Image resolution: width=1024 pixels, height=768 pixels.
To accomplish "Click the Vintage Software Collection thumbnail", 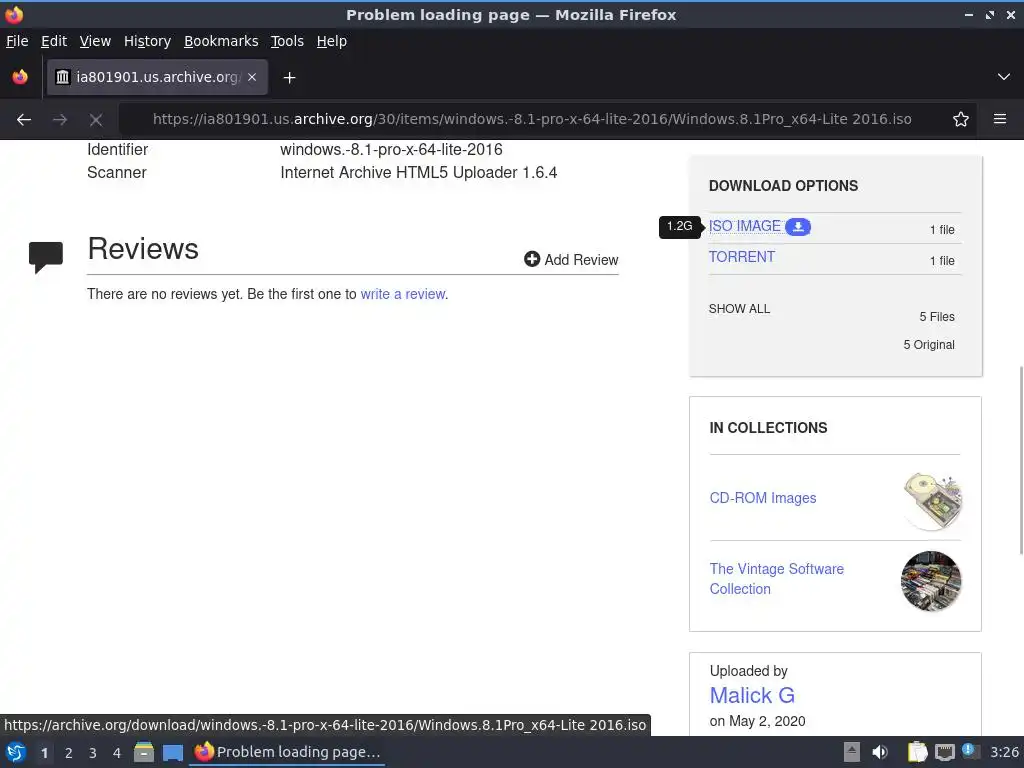I will [931, 581].
